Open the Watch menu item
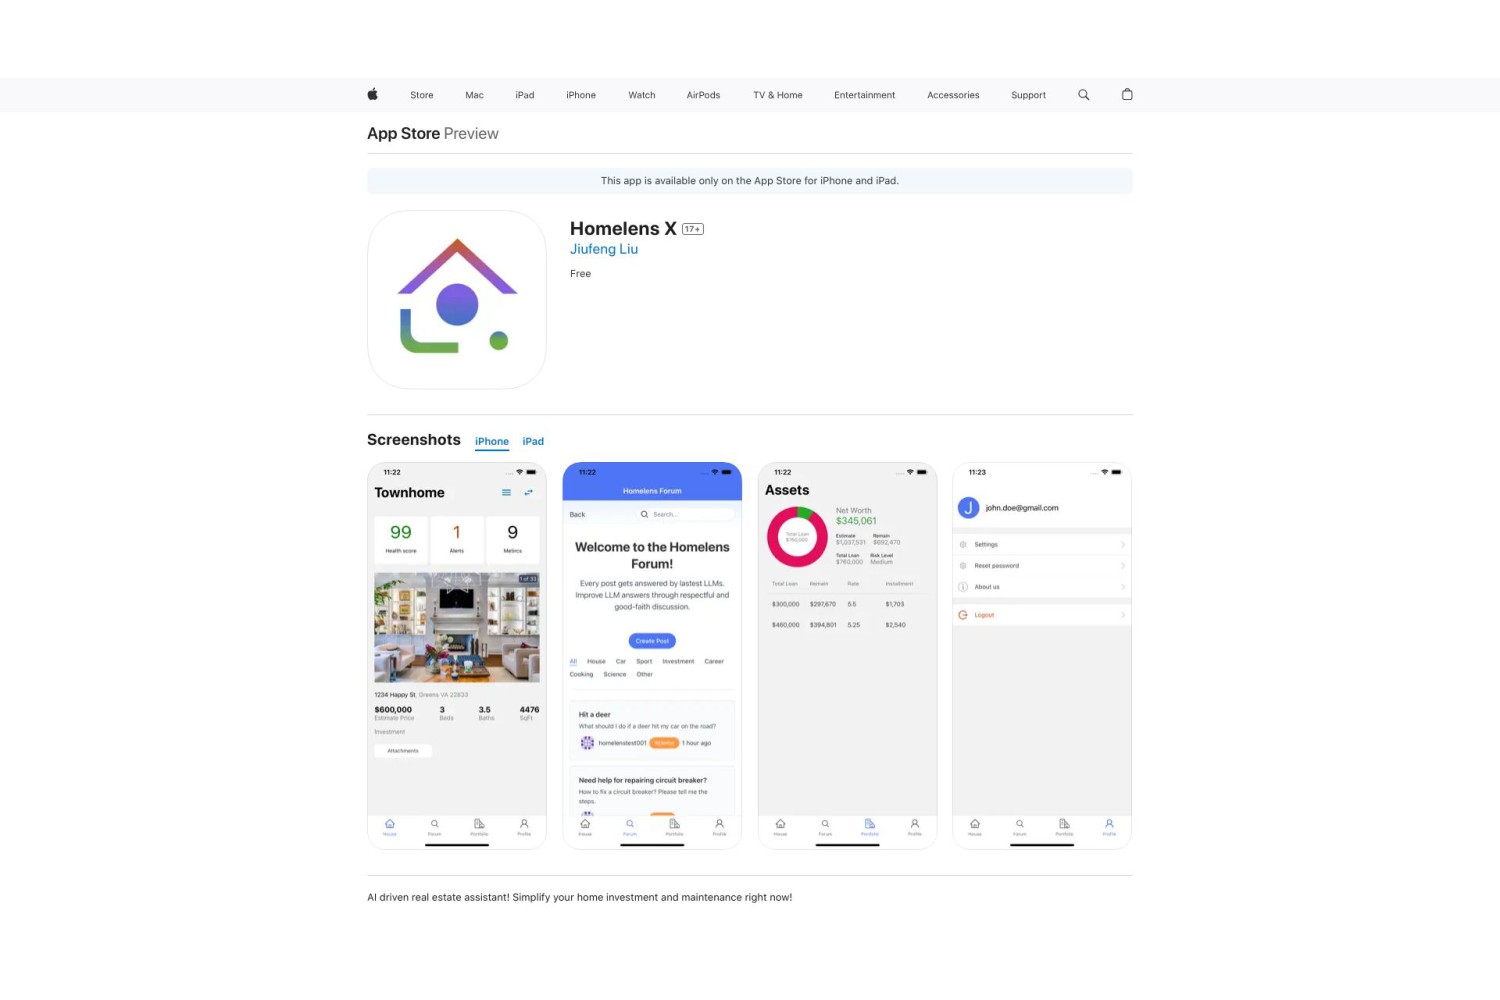 coord(642,95)
